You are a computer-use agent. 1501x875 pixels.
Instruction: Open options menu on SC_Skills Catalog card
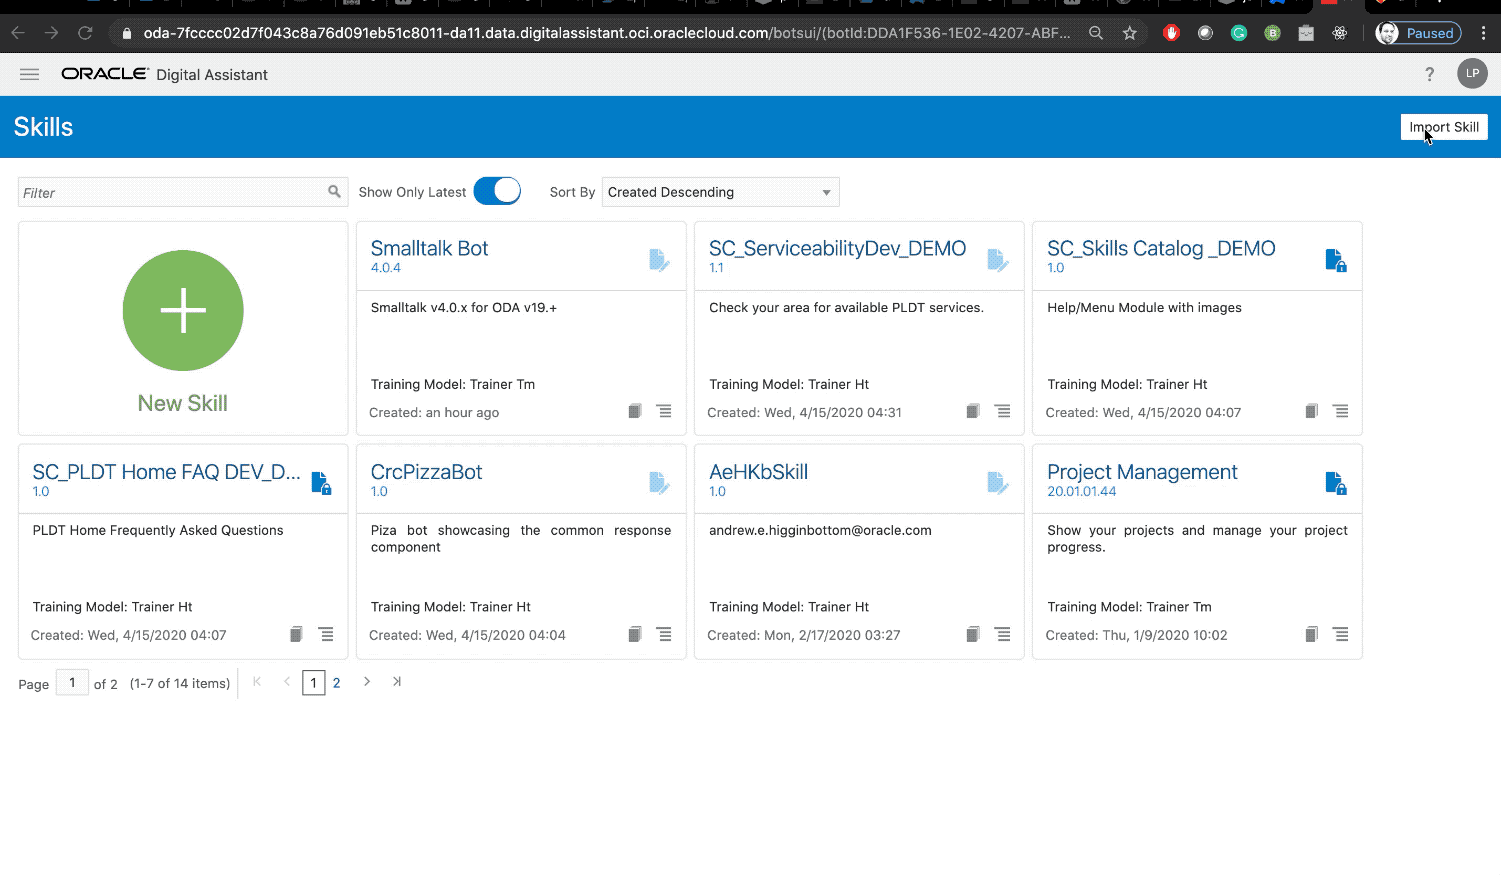[x=1341, y=411]
